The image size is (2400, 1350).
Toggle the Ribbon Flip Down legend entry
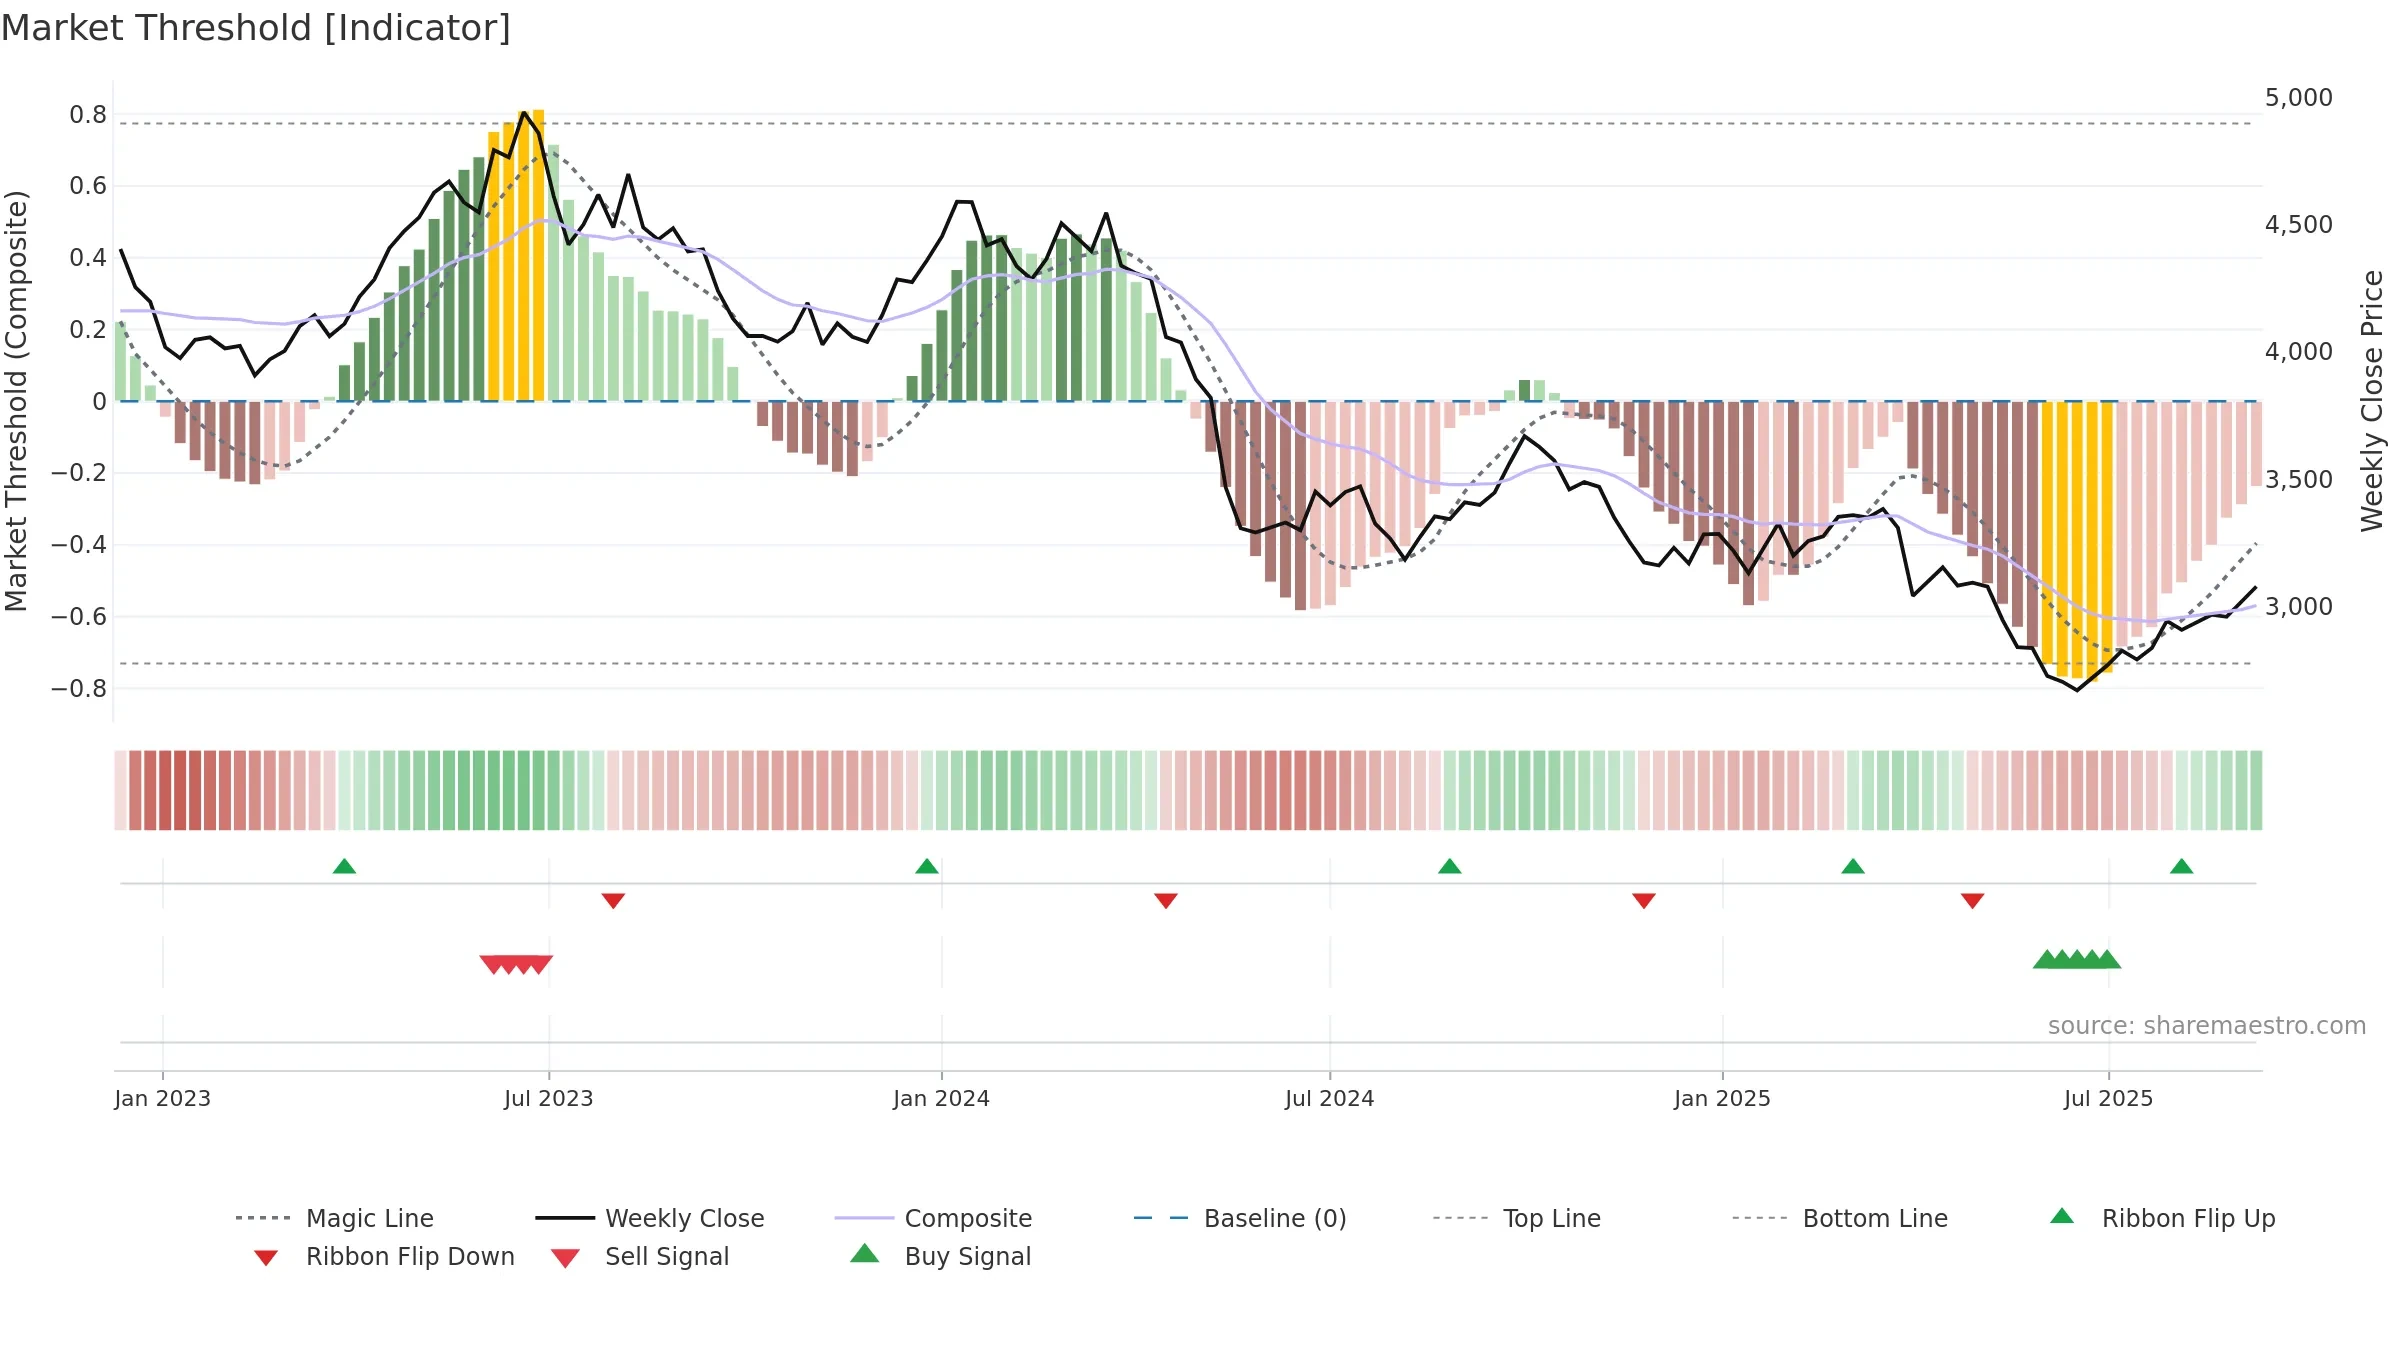[384, 1256]
